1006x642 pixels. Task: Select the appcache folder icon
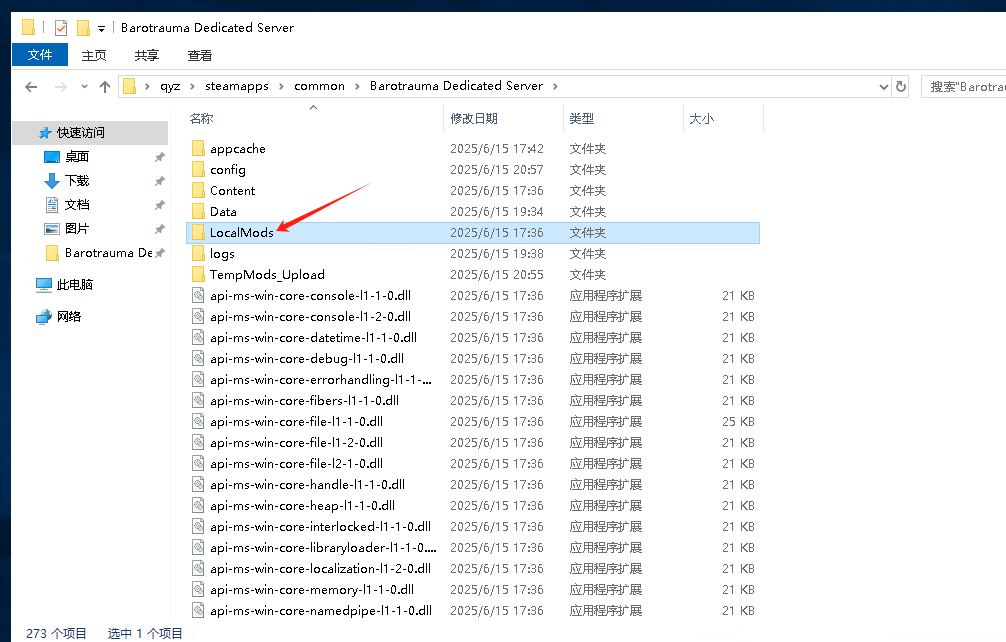pyautogui.click(x=198, y=149)
